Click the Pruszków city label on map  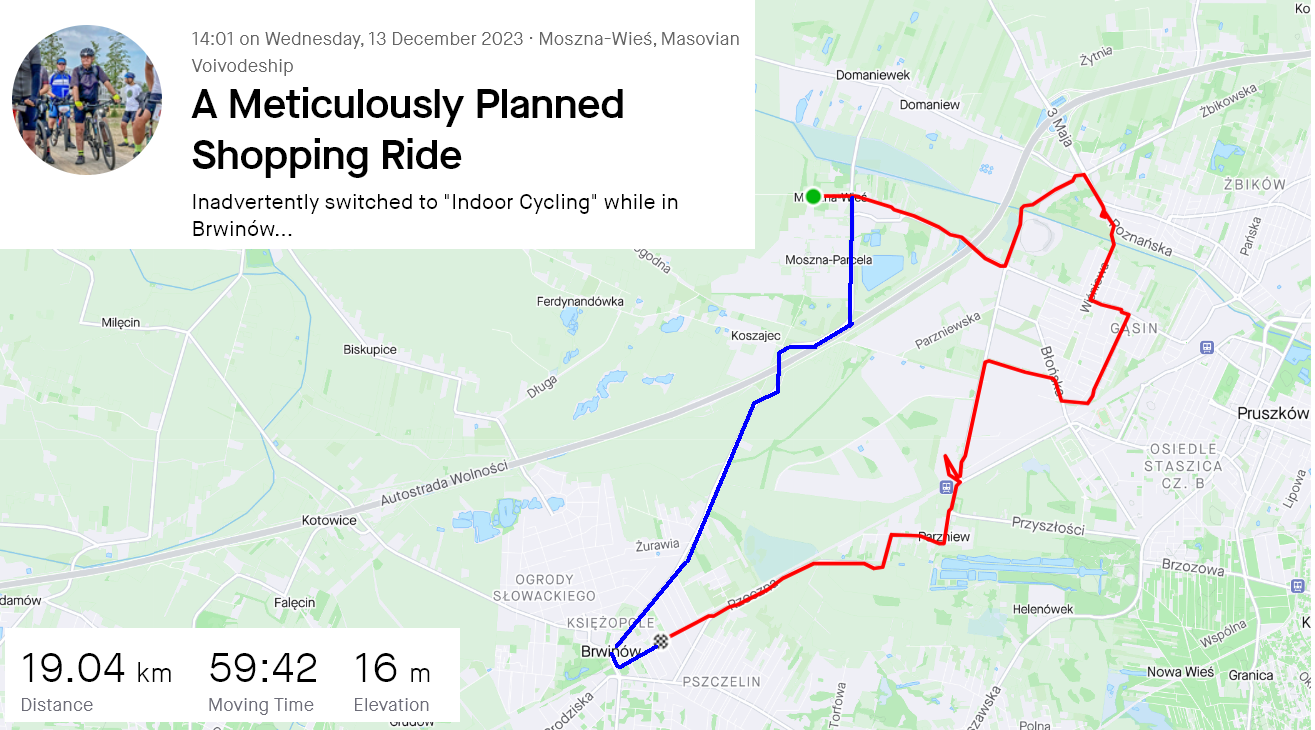click(x=1272, y=413)
